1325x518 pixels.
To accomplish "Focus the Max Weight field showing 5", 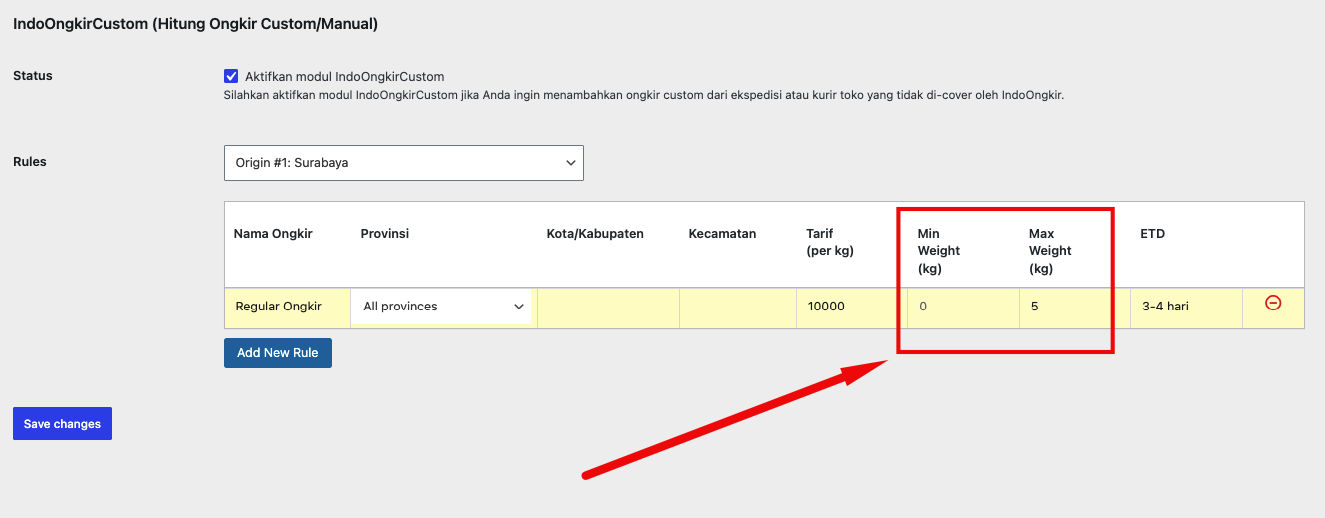I will coord(1075,307).
